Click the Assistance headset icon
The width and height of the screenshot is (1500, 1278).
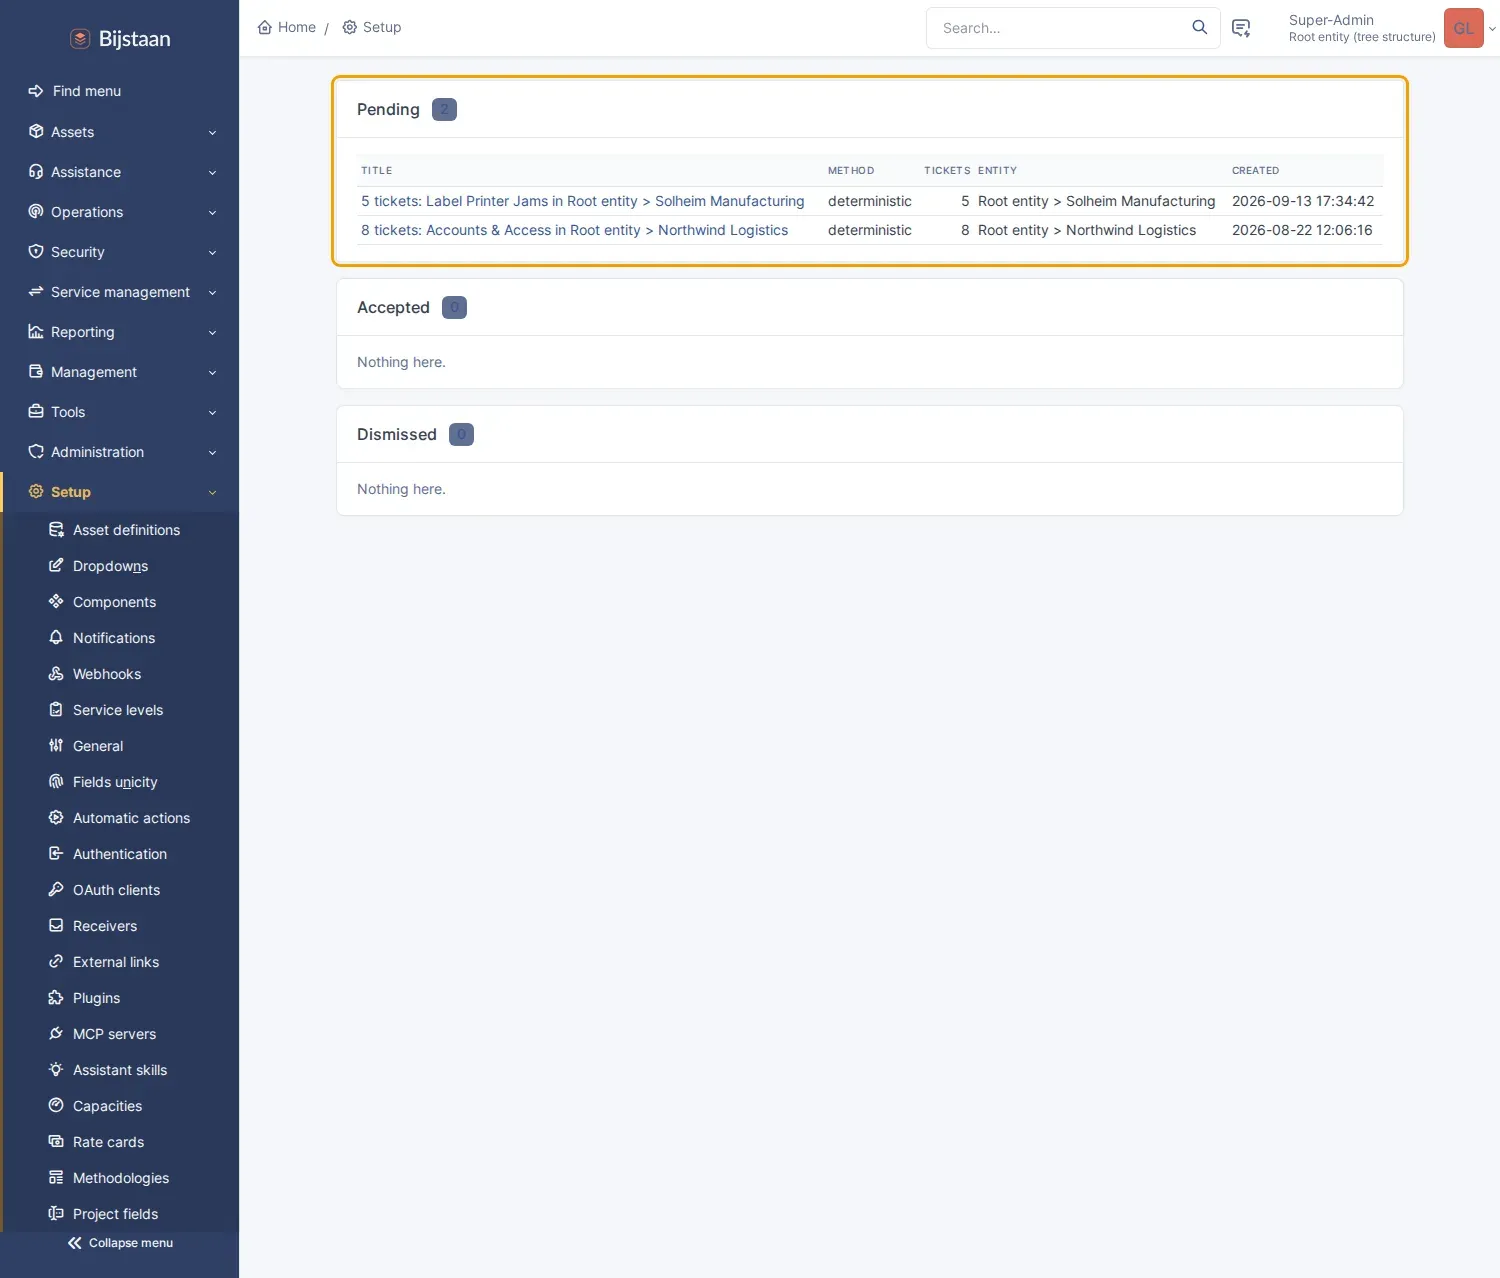[36, 171]
